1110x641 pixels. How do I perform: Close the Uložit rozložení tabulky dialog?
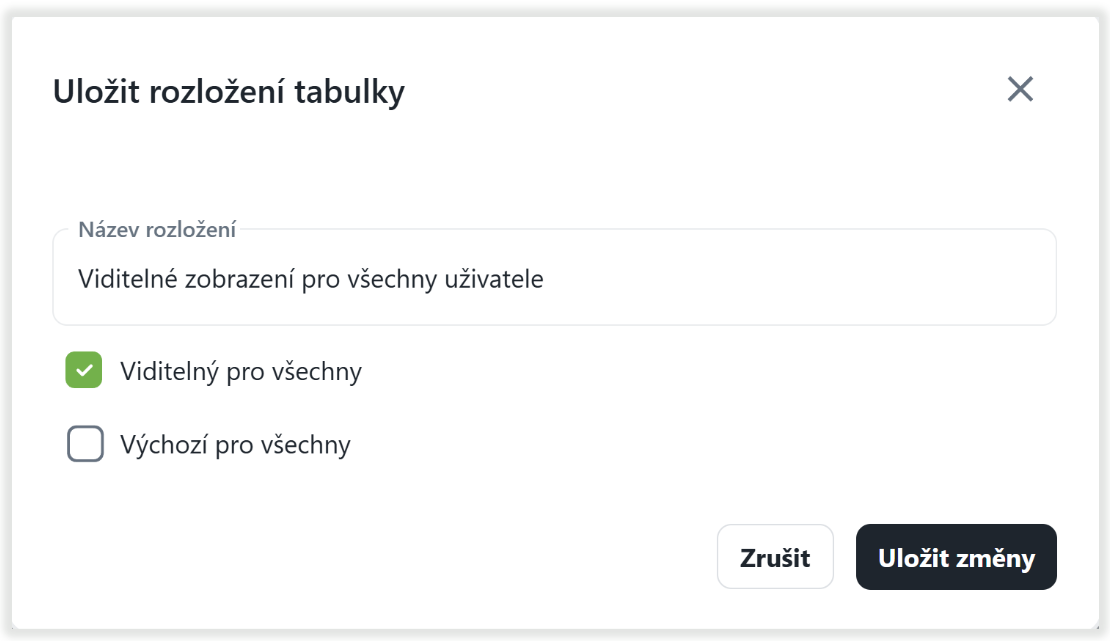(x=1020, y=89)
